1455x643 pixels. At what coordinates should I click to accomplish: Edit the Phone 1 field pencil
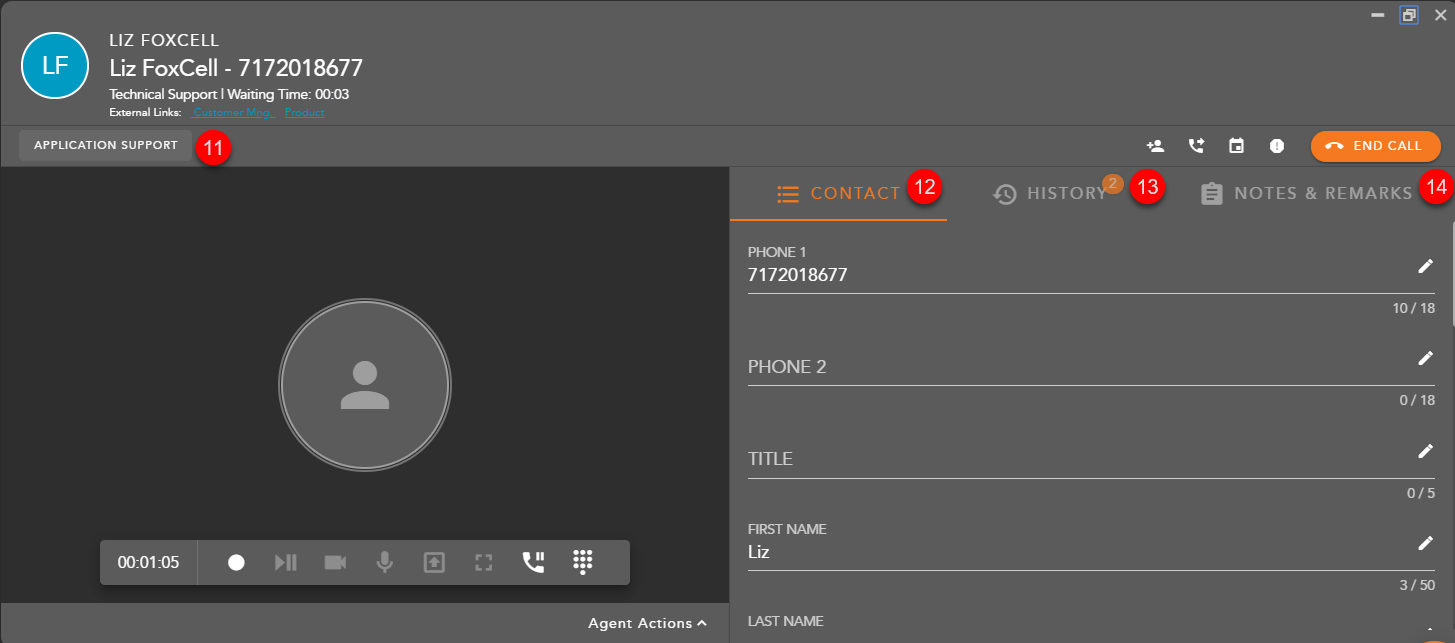(1425, 266)
